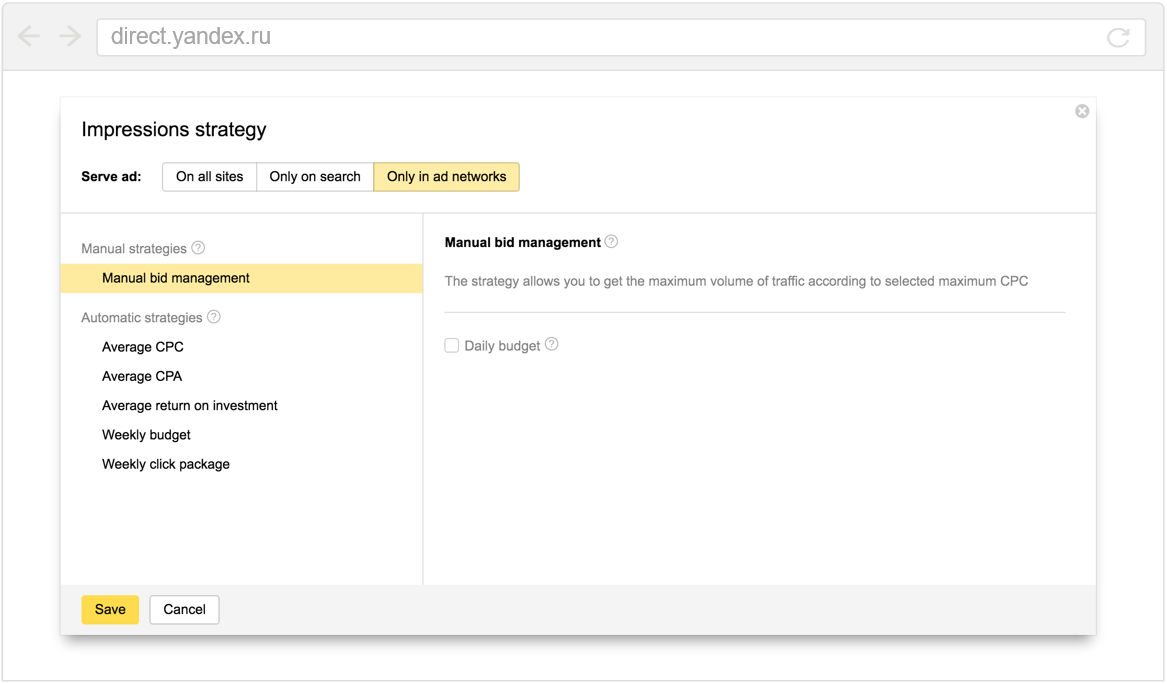1167x684 pixels.
Task: Click the browser back arrow
Action: point(29,37)
